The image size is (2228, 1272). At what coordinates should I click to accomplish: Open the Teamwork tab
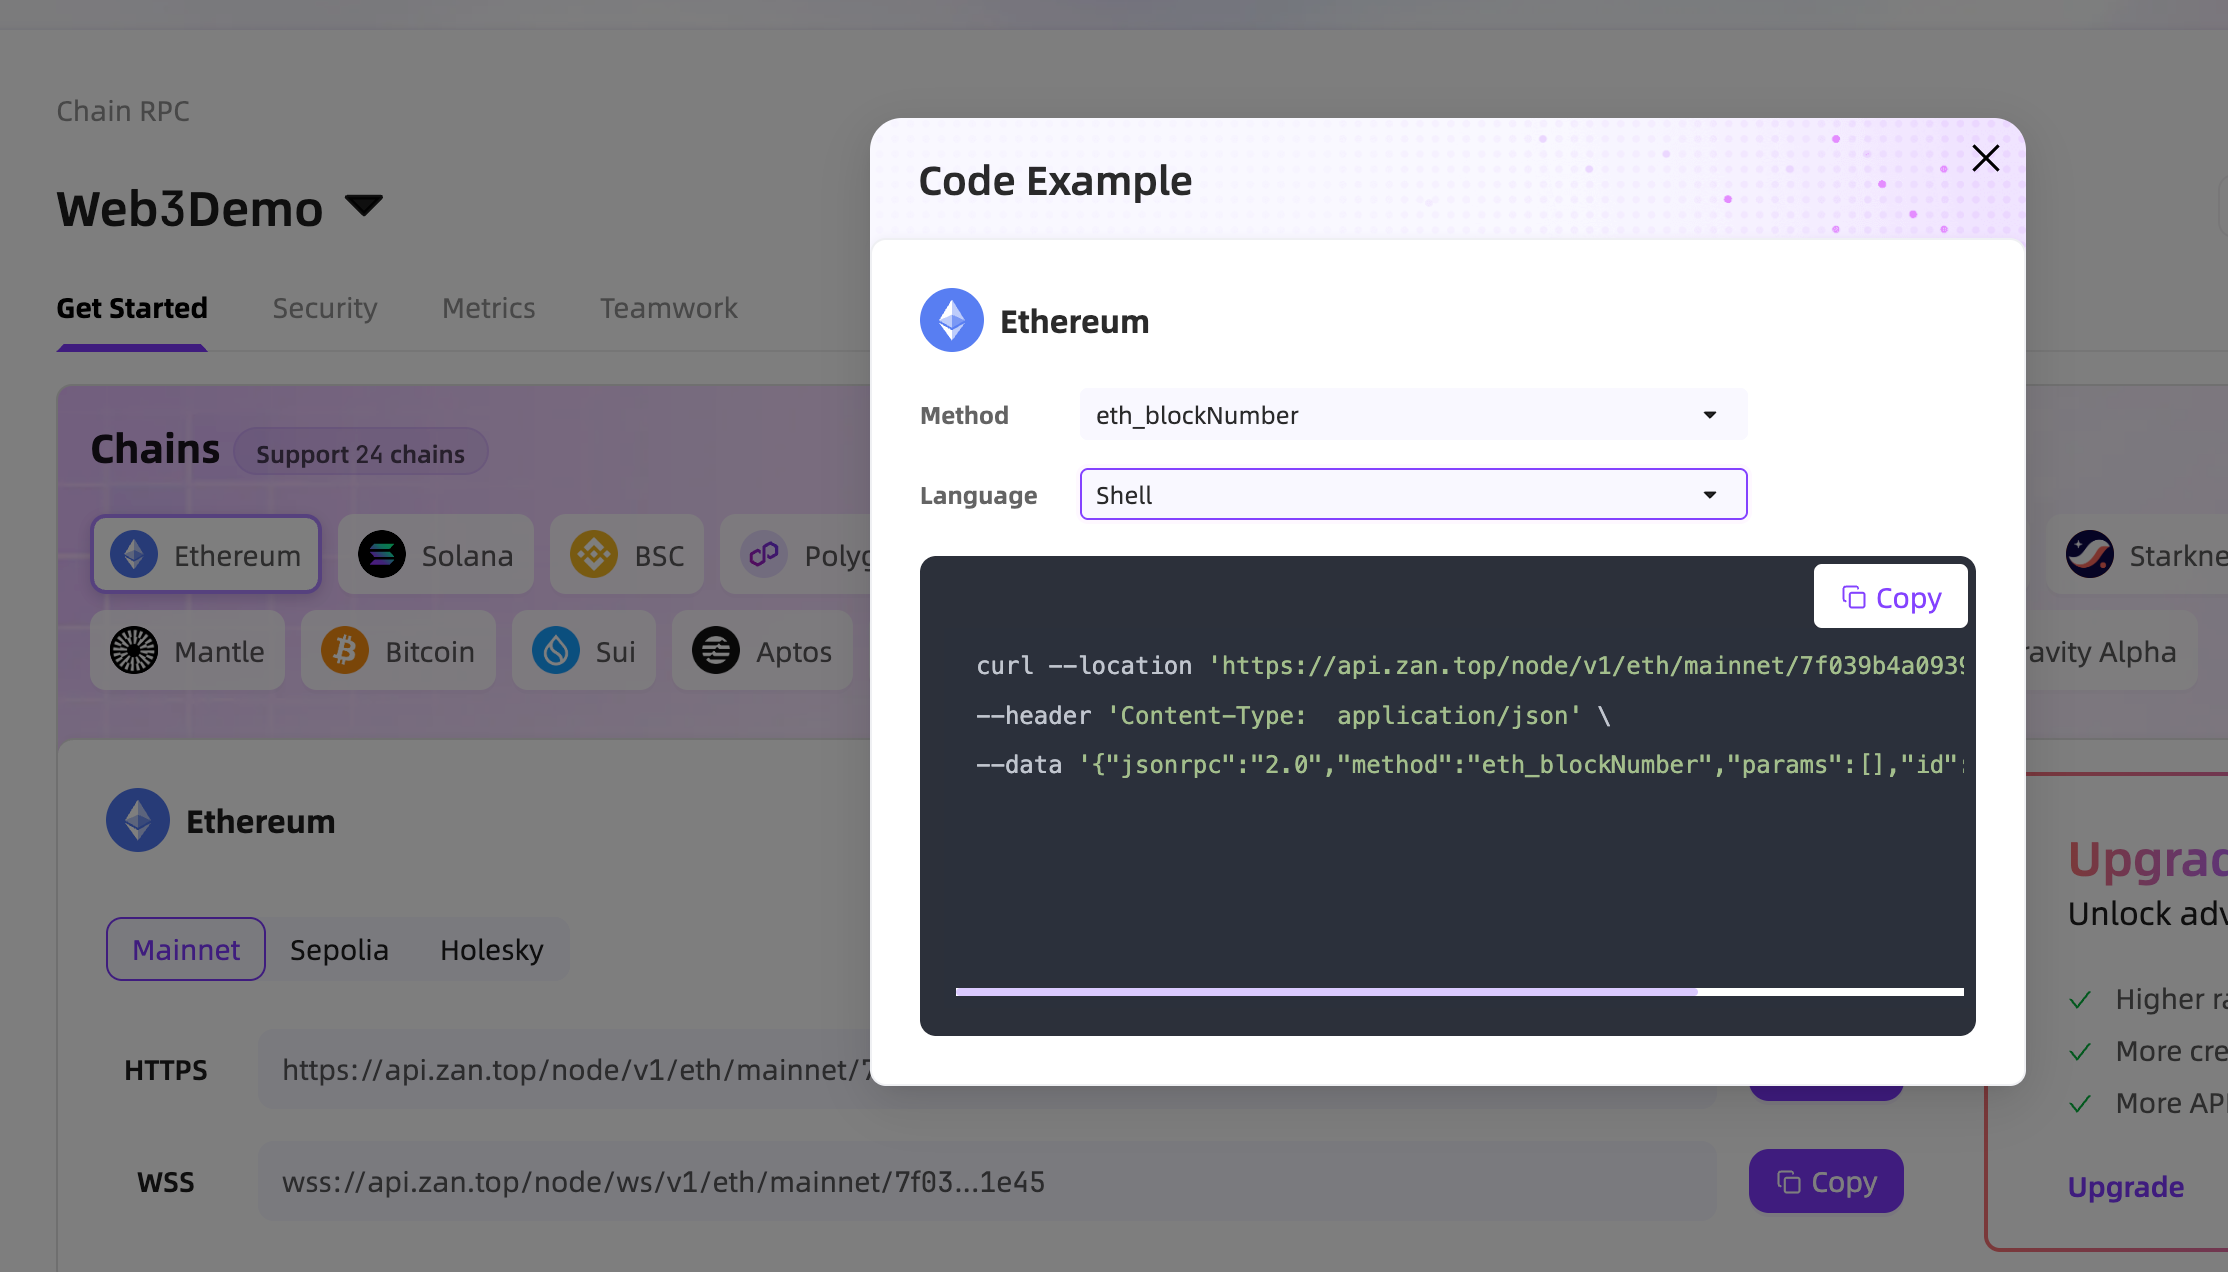(x=668, y=308)
